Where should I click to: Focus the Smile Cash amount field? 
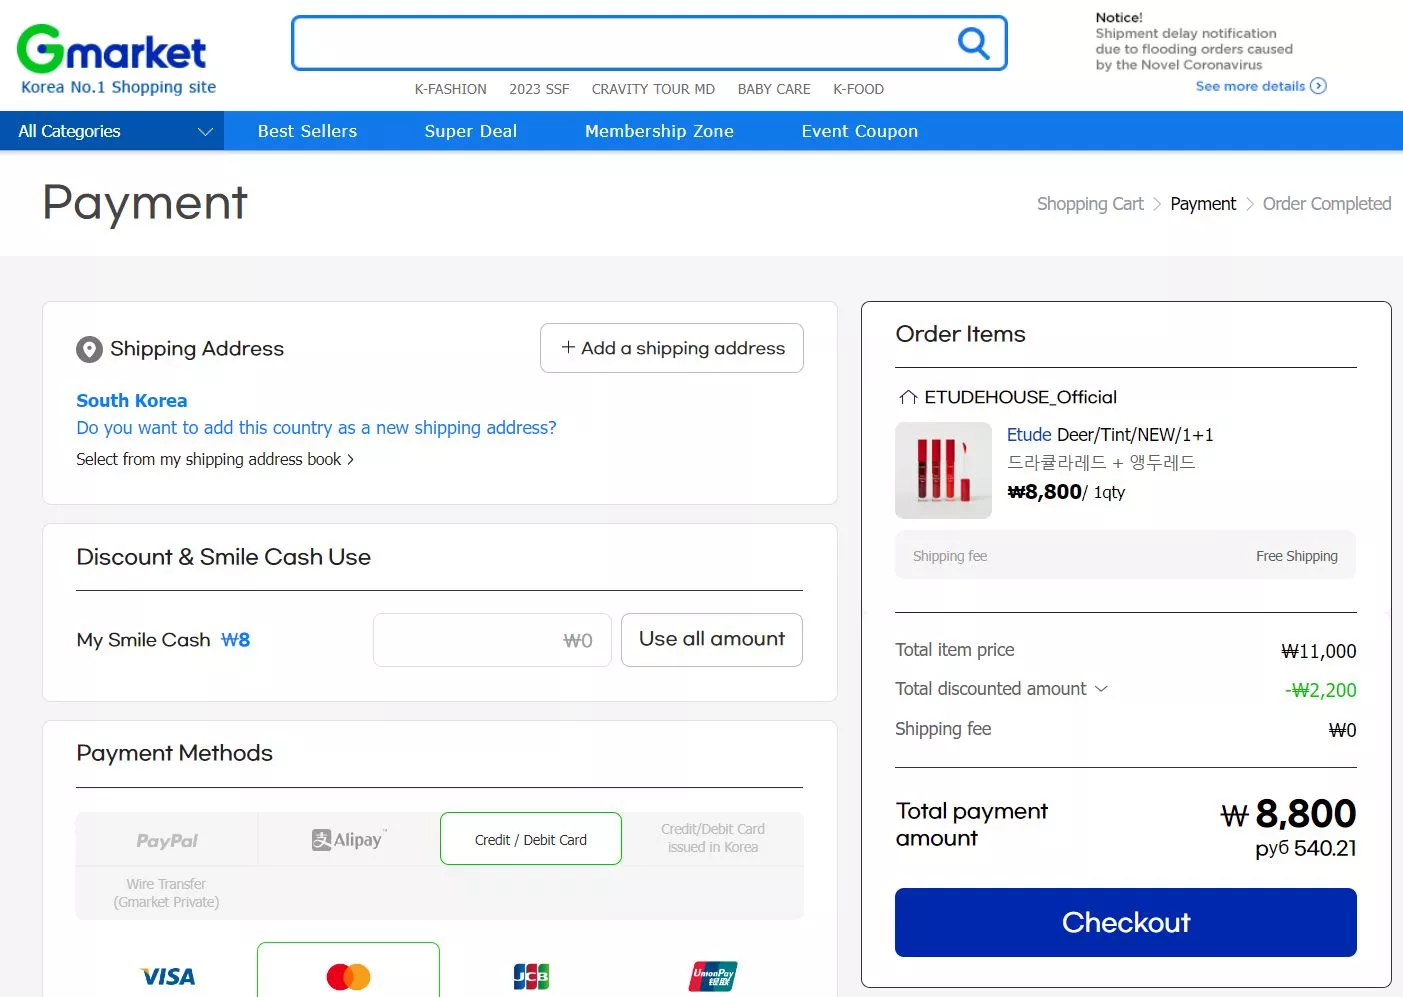(x=492, y=640)
